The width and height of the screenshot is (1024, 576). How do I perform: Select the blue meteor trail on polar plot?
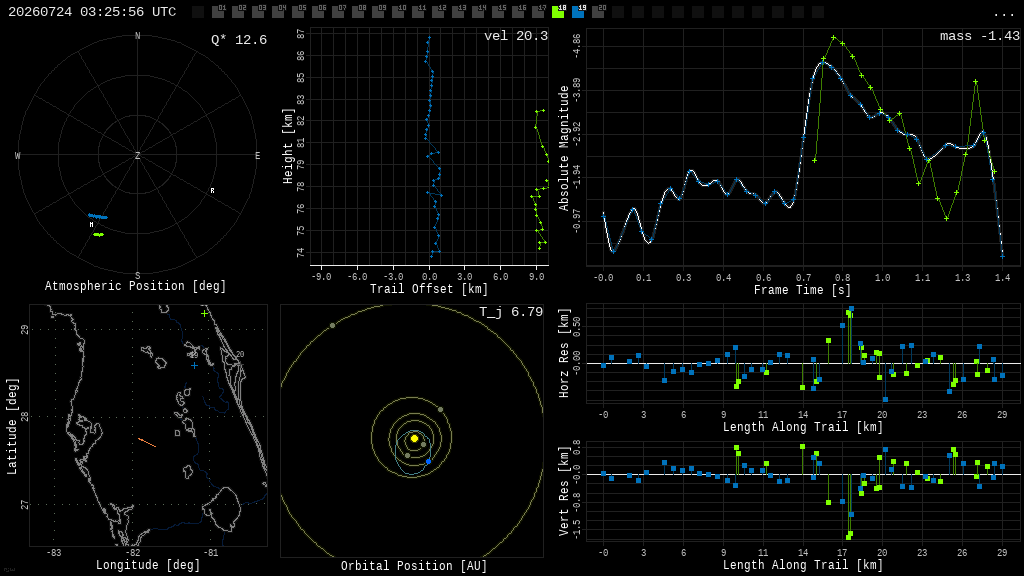(x=98, y=216)
